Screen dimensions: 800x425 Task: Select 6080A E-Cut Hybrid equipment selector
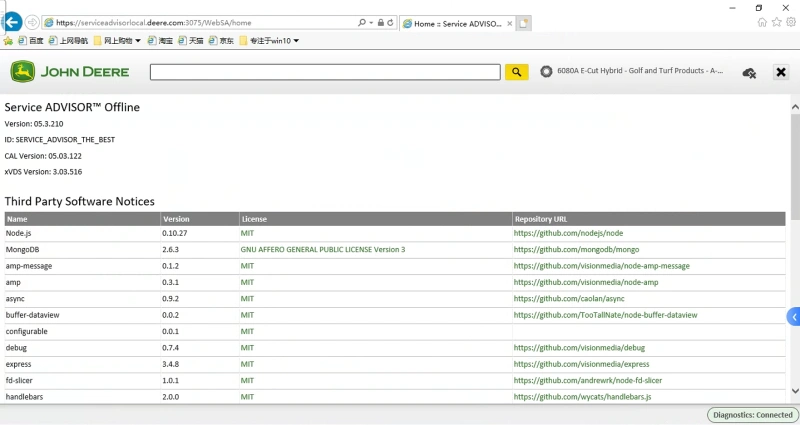[632, 72]
